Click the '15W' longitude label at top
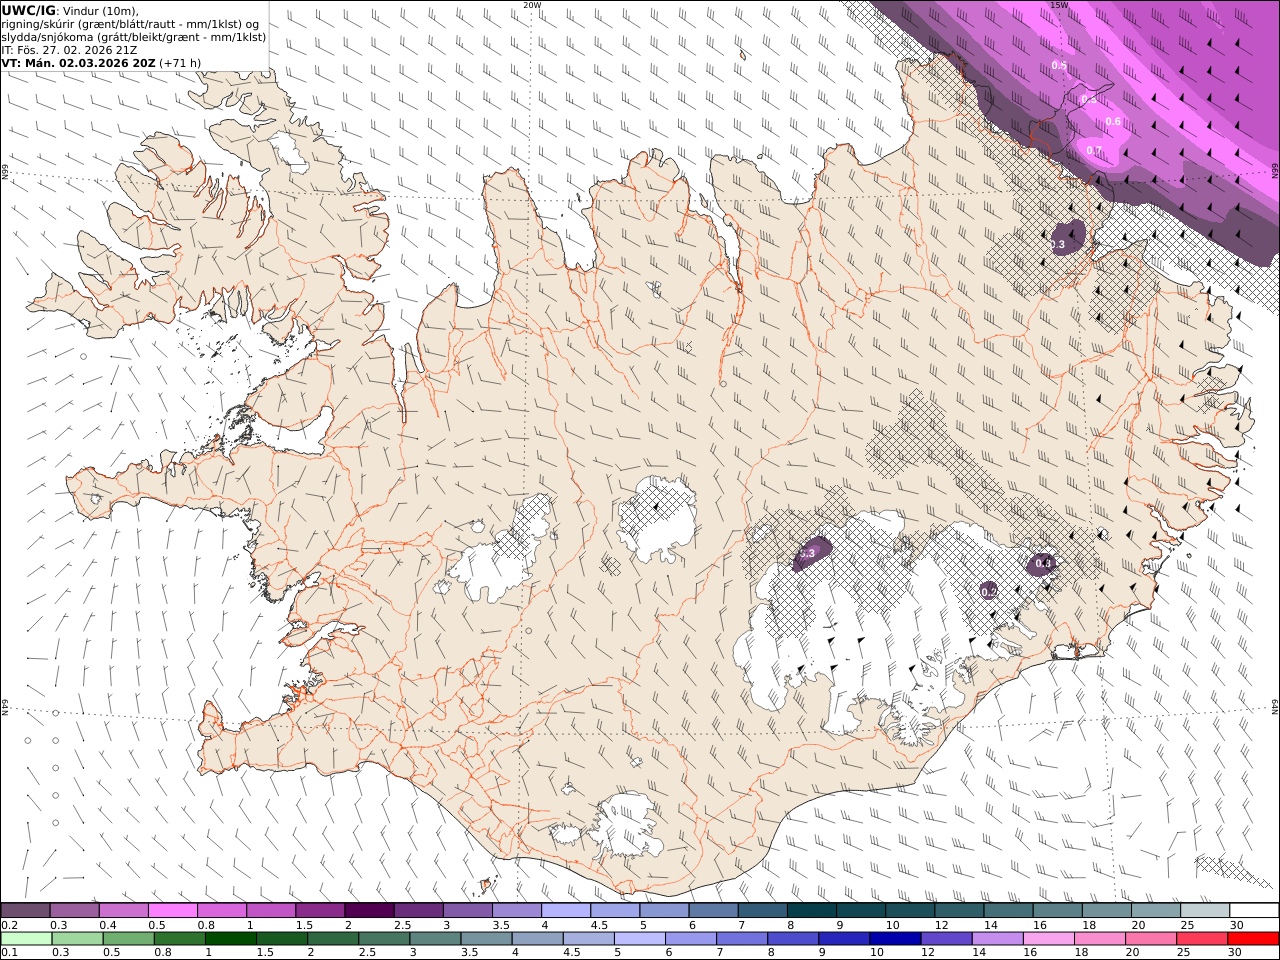The width and height of the screenshot is (1280, 960). point(1059,4)
